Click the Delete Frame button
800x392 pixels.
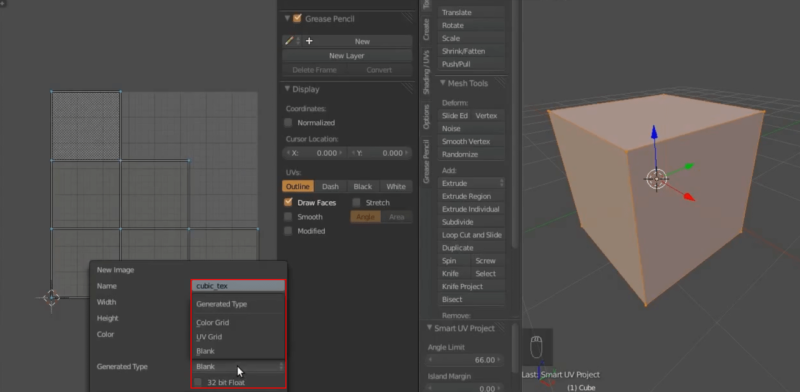pos(314,70)
